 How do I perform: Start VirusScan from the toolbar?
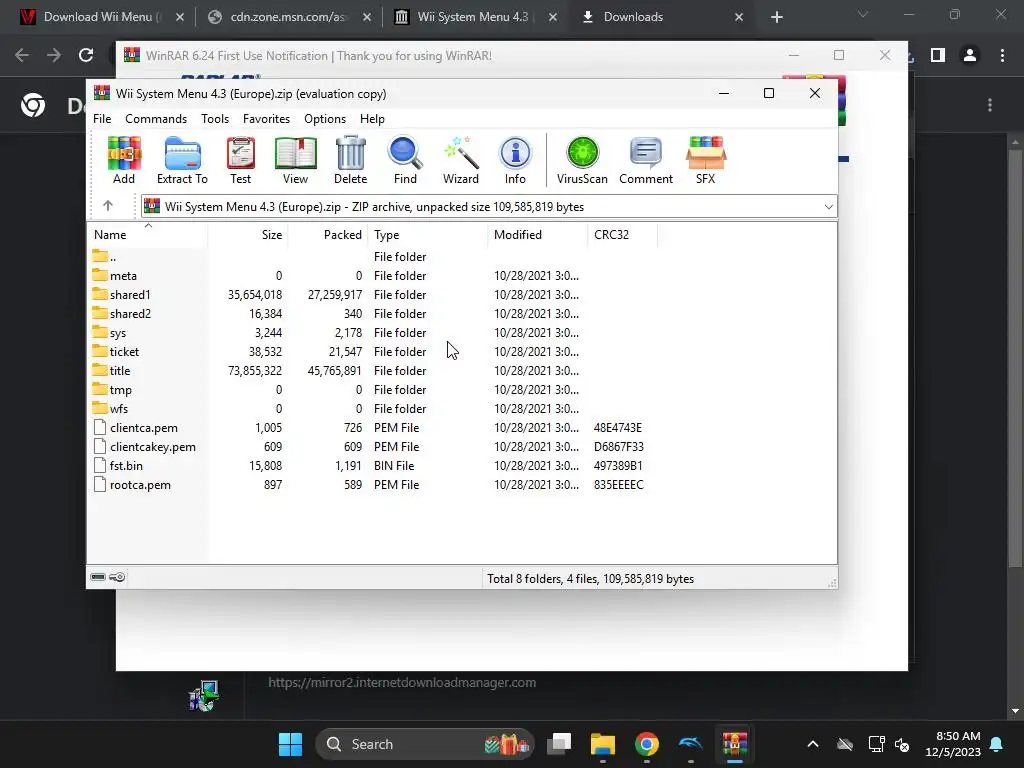[582, 161]
